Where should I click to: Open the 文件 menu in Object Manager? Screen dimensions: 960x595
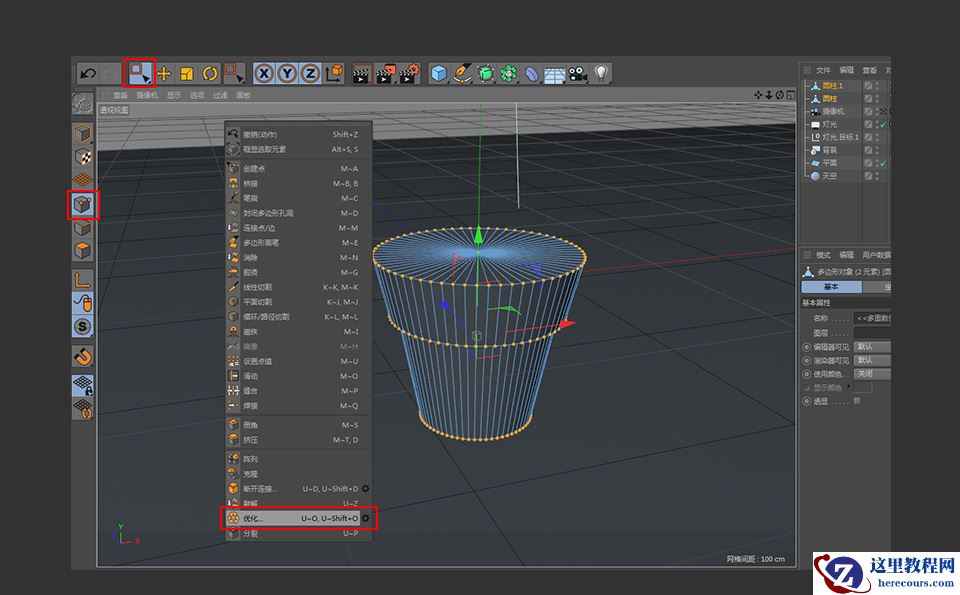point(823,69)
